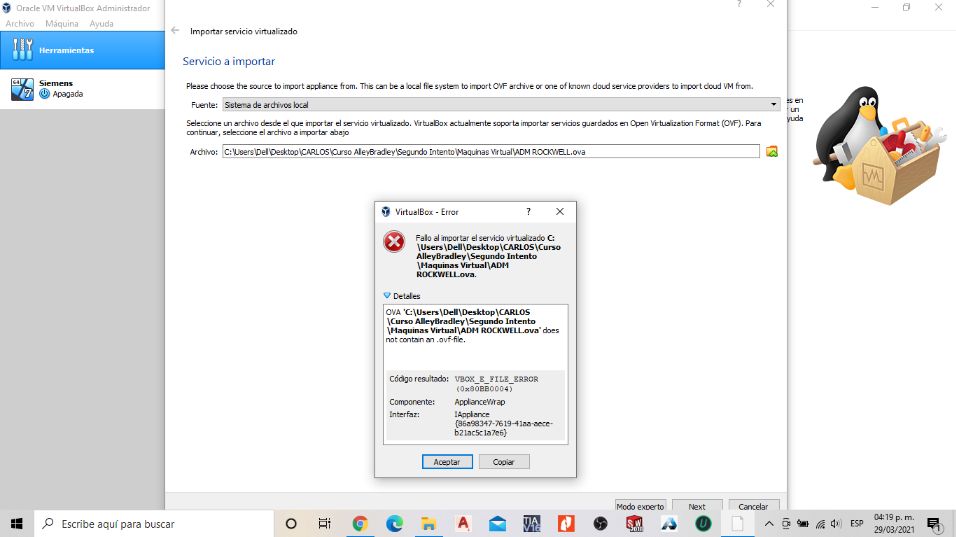Viewport: 956px width, 537px height.
Task: Click the Siemens VM Windows 7 icon
Action: click(x=23, y=89)
